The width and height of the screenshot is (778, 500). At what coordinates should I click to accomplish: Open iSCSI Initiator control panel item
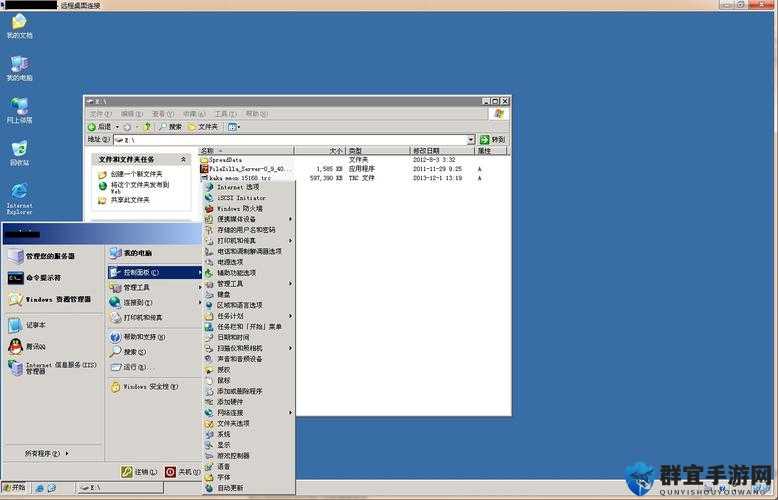(x=249, y=198)
